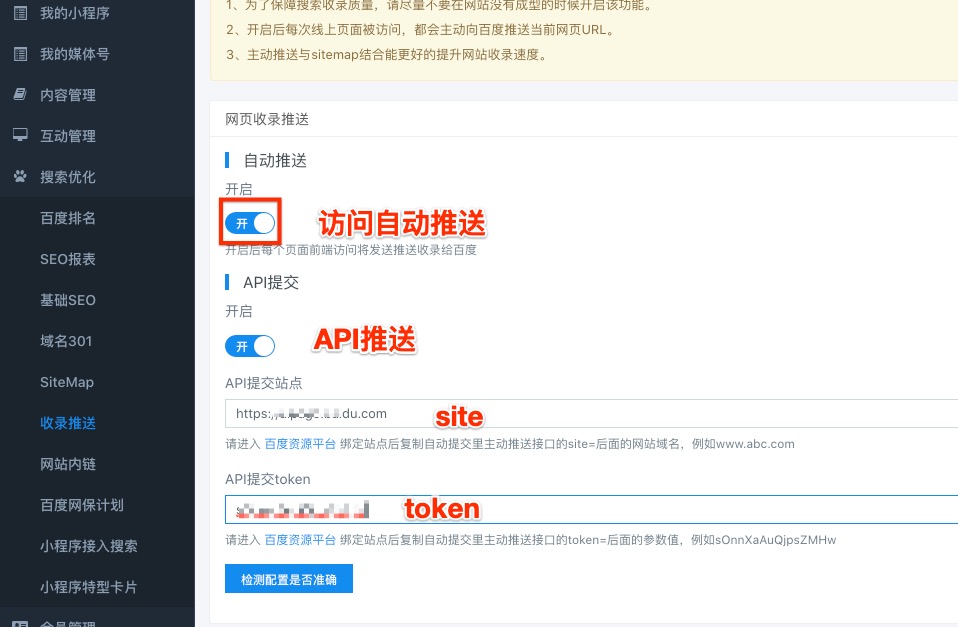
Task: Navigate to SiteMap in sidebar
Action: (67, 382)
